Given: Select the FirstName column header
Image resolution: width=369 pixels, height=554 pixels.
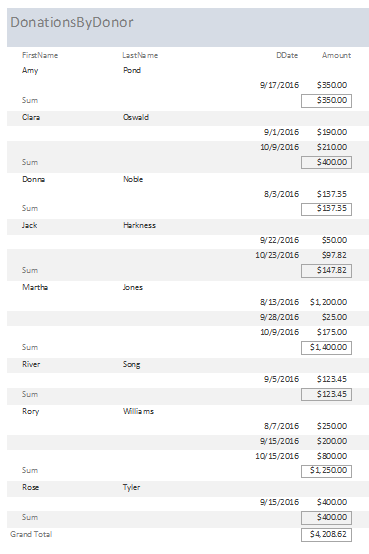Looking at the screenshot, I should 40,55.
